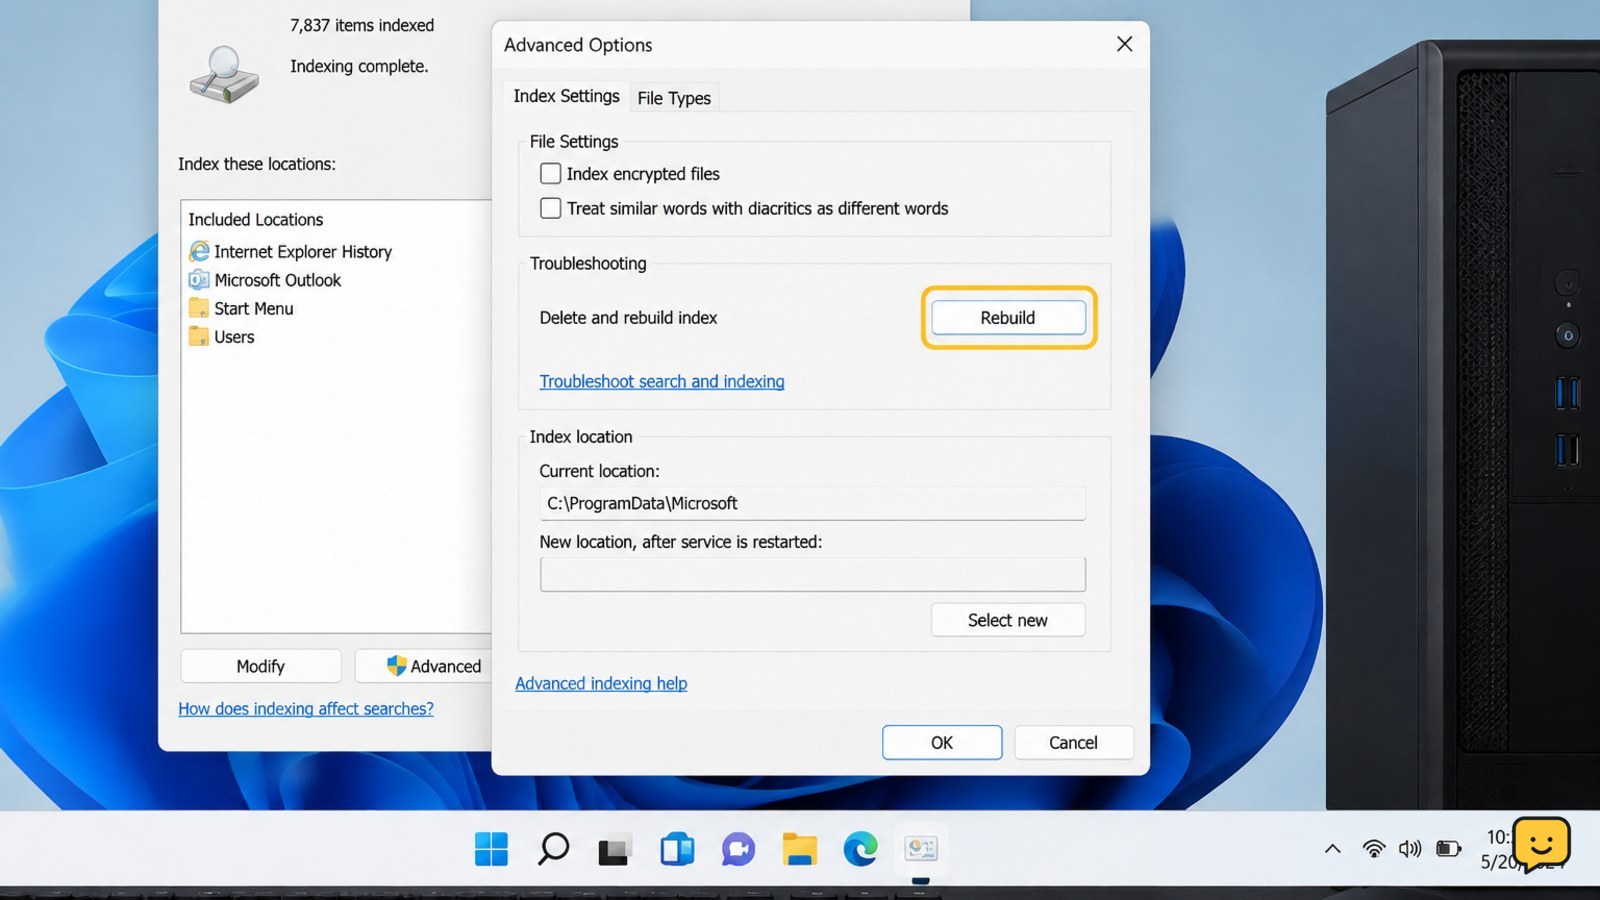Open Advanced indexing help link
This screenshot has width=1600, height=900.
tap(601, 683)
